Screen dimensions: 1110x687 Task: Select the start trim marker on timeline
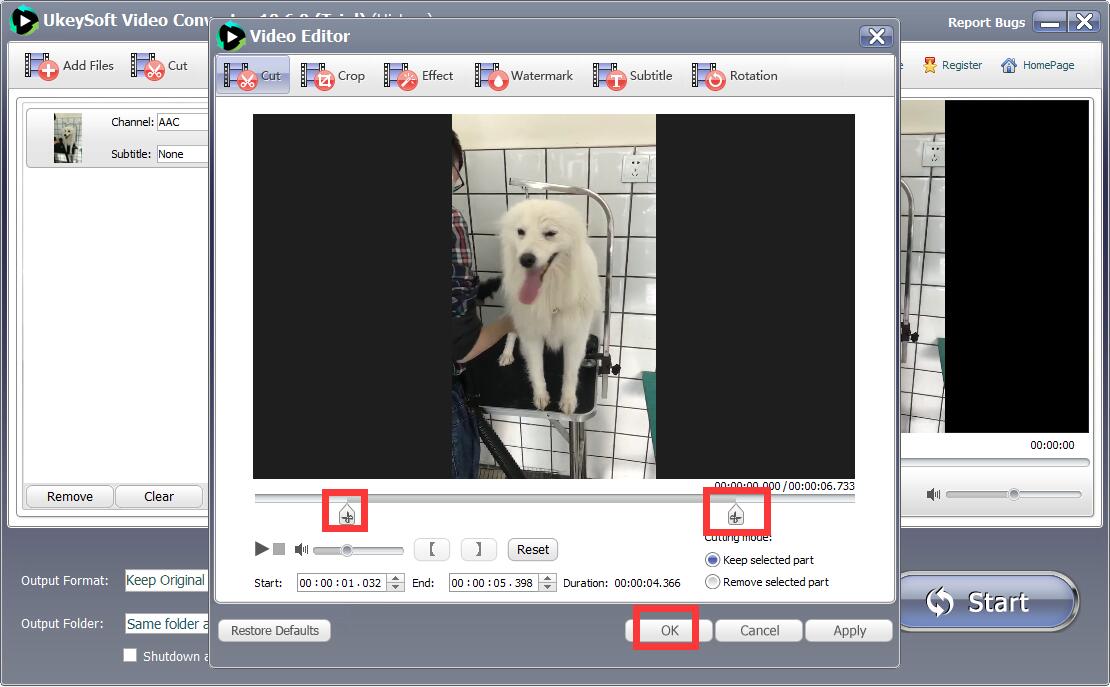pos(346,514)
